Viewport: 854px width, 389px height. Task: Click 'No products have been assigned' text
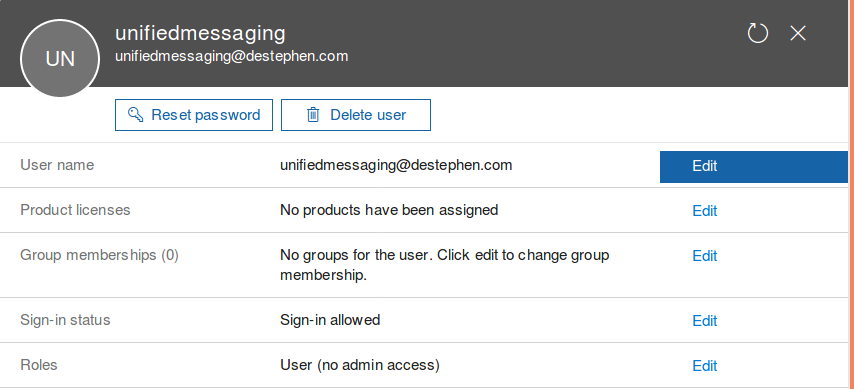pos(389,210)
